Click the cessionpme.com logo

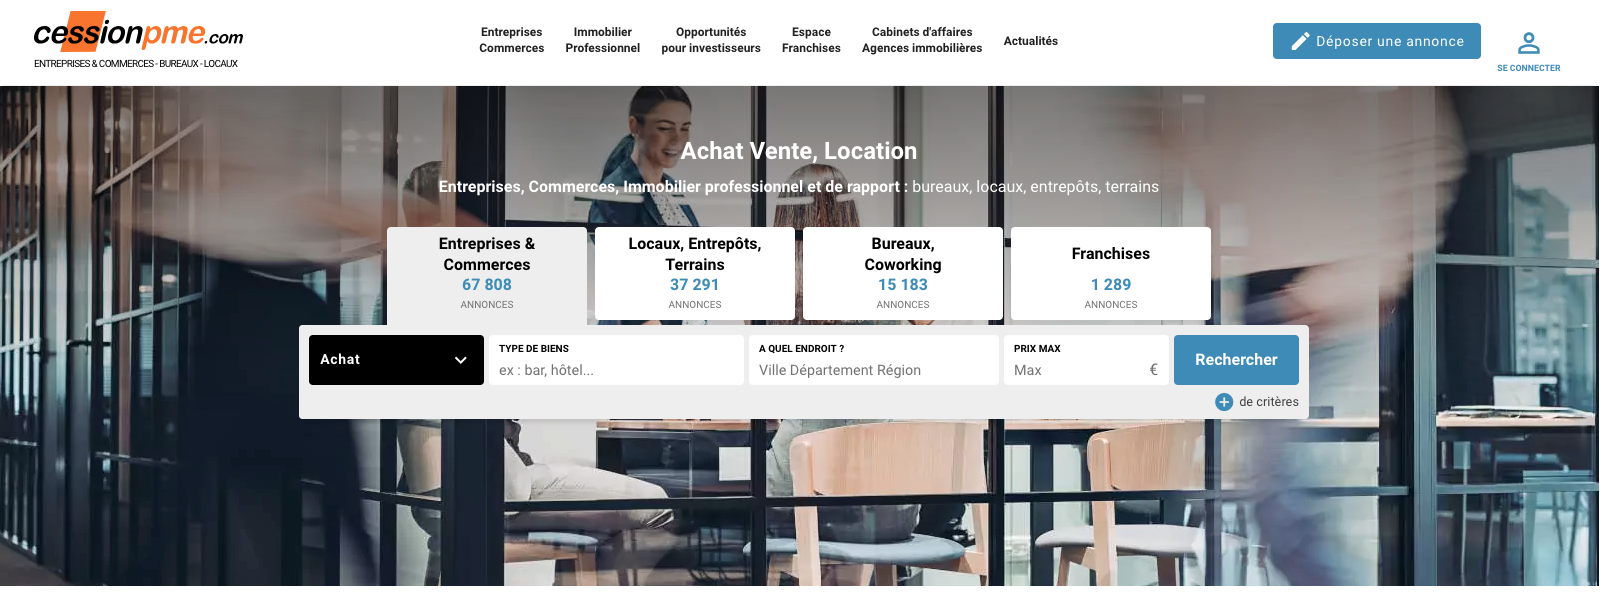[138, 31]
